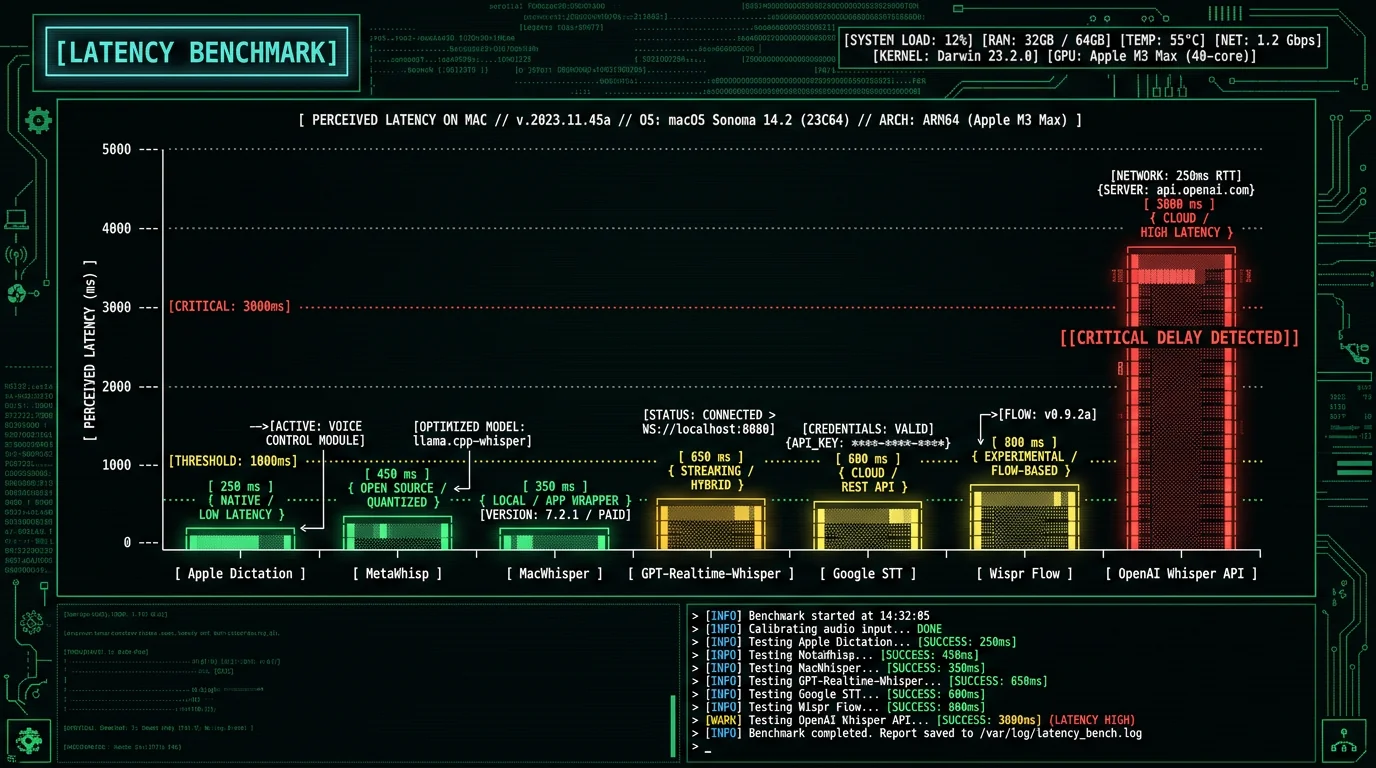Click the [WARN] OpenAI Whisper API log line
The image size is (1376, 768).
point(912,720)
